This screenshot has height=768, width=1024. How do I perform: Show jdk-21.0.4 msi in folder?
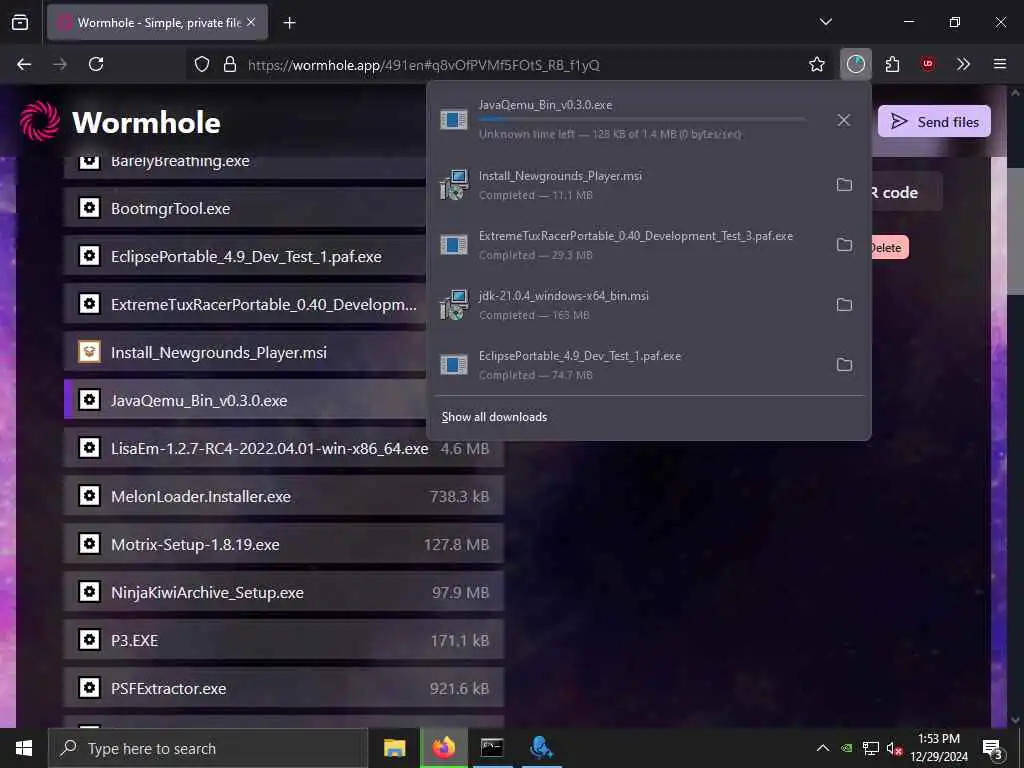pyautogui.click(x=844, y=305)
